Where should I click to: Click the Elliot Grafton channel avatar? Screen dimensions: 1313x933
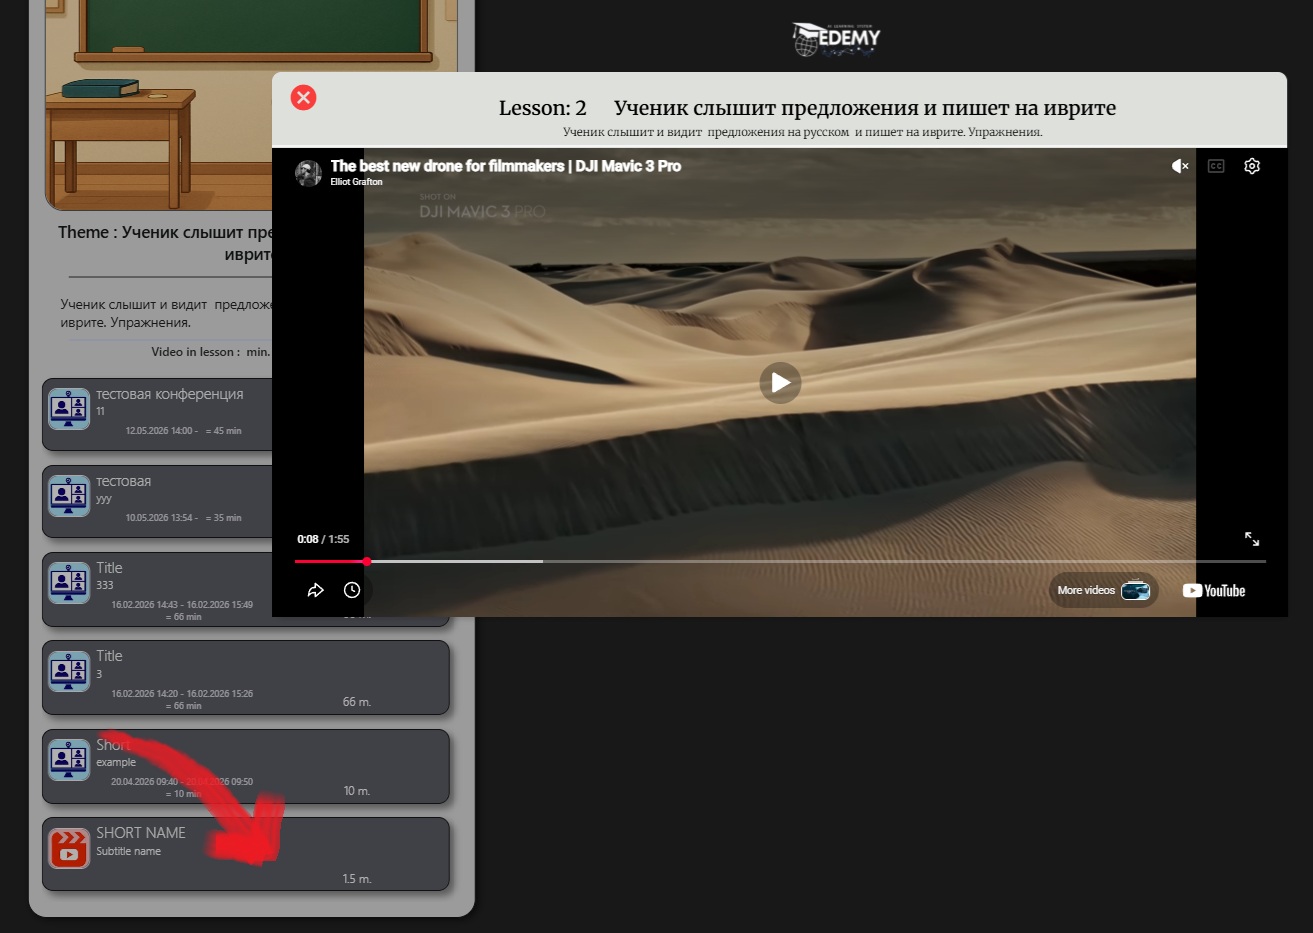(308, 172)
